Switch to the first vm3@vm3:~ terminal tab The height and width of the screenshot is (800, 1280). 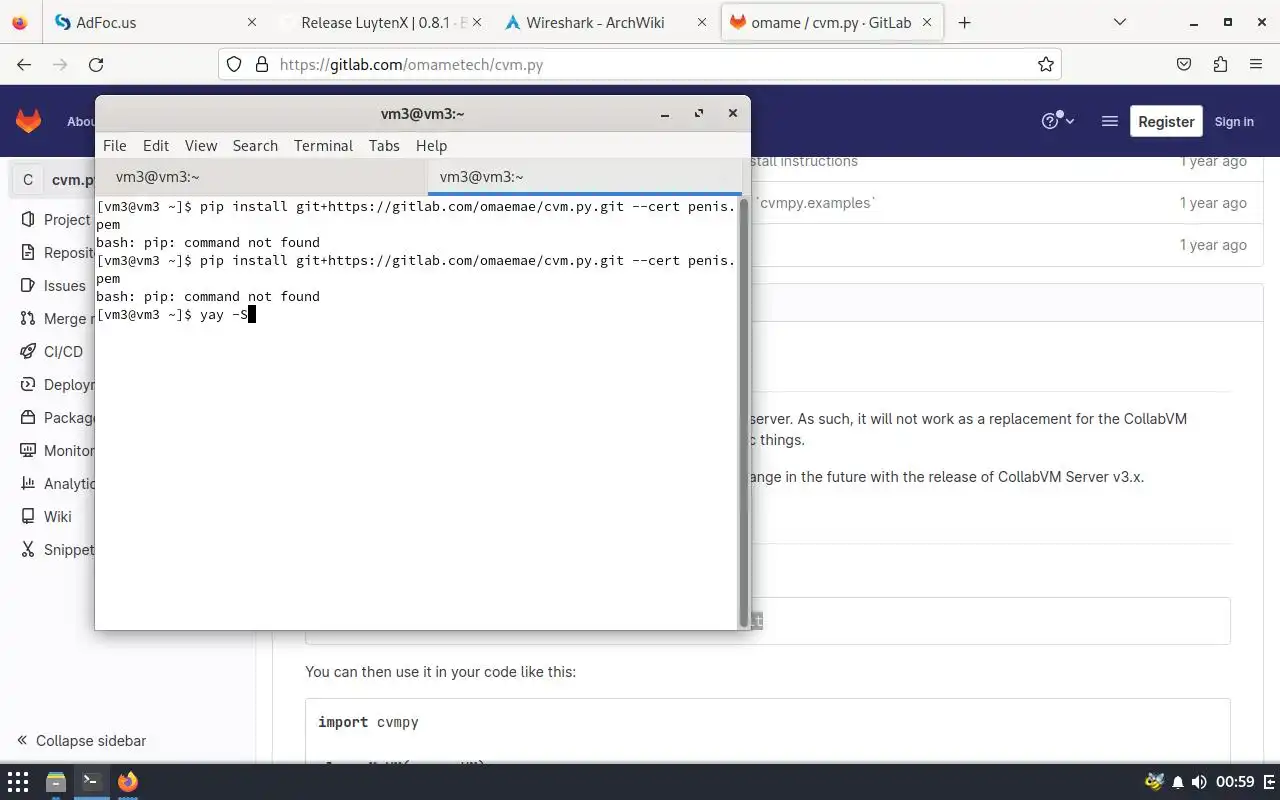click(x=262, y=177)
